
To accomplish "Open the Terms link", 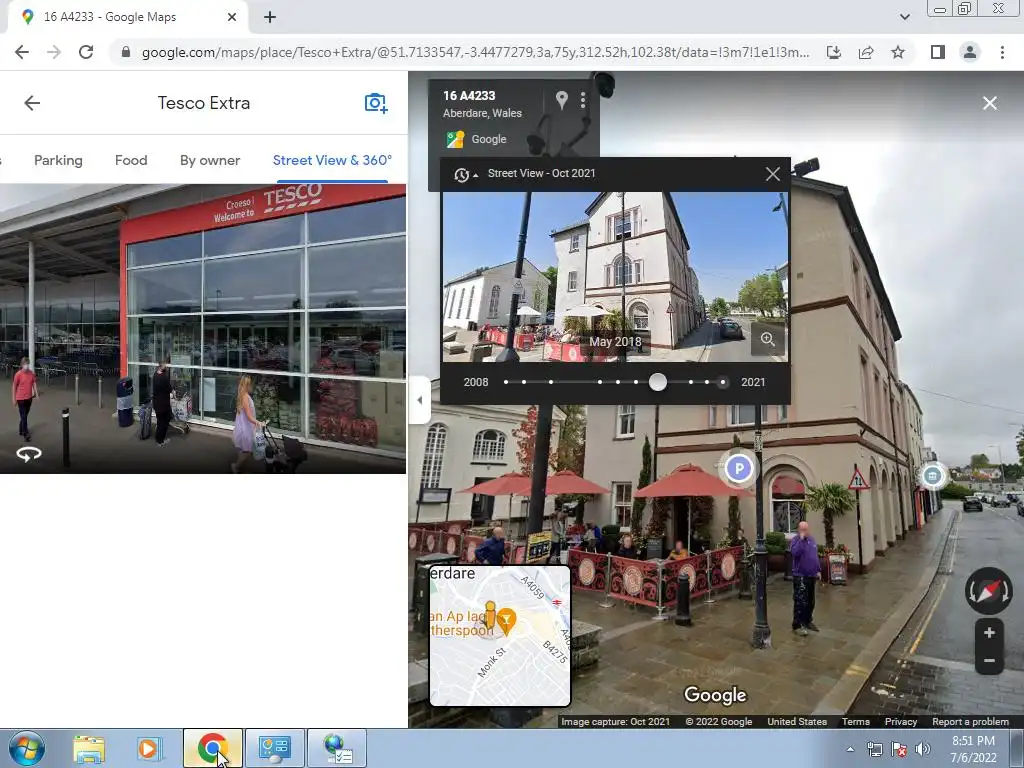I will coord(856,722).
